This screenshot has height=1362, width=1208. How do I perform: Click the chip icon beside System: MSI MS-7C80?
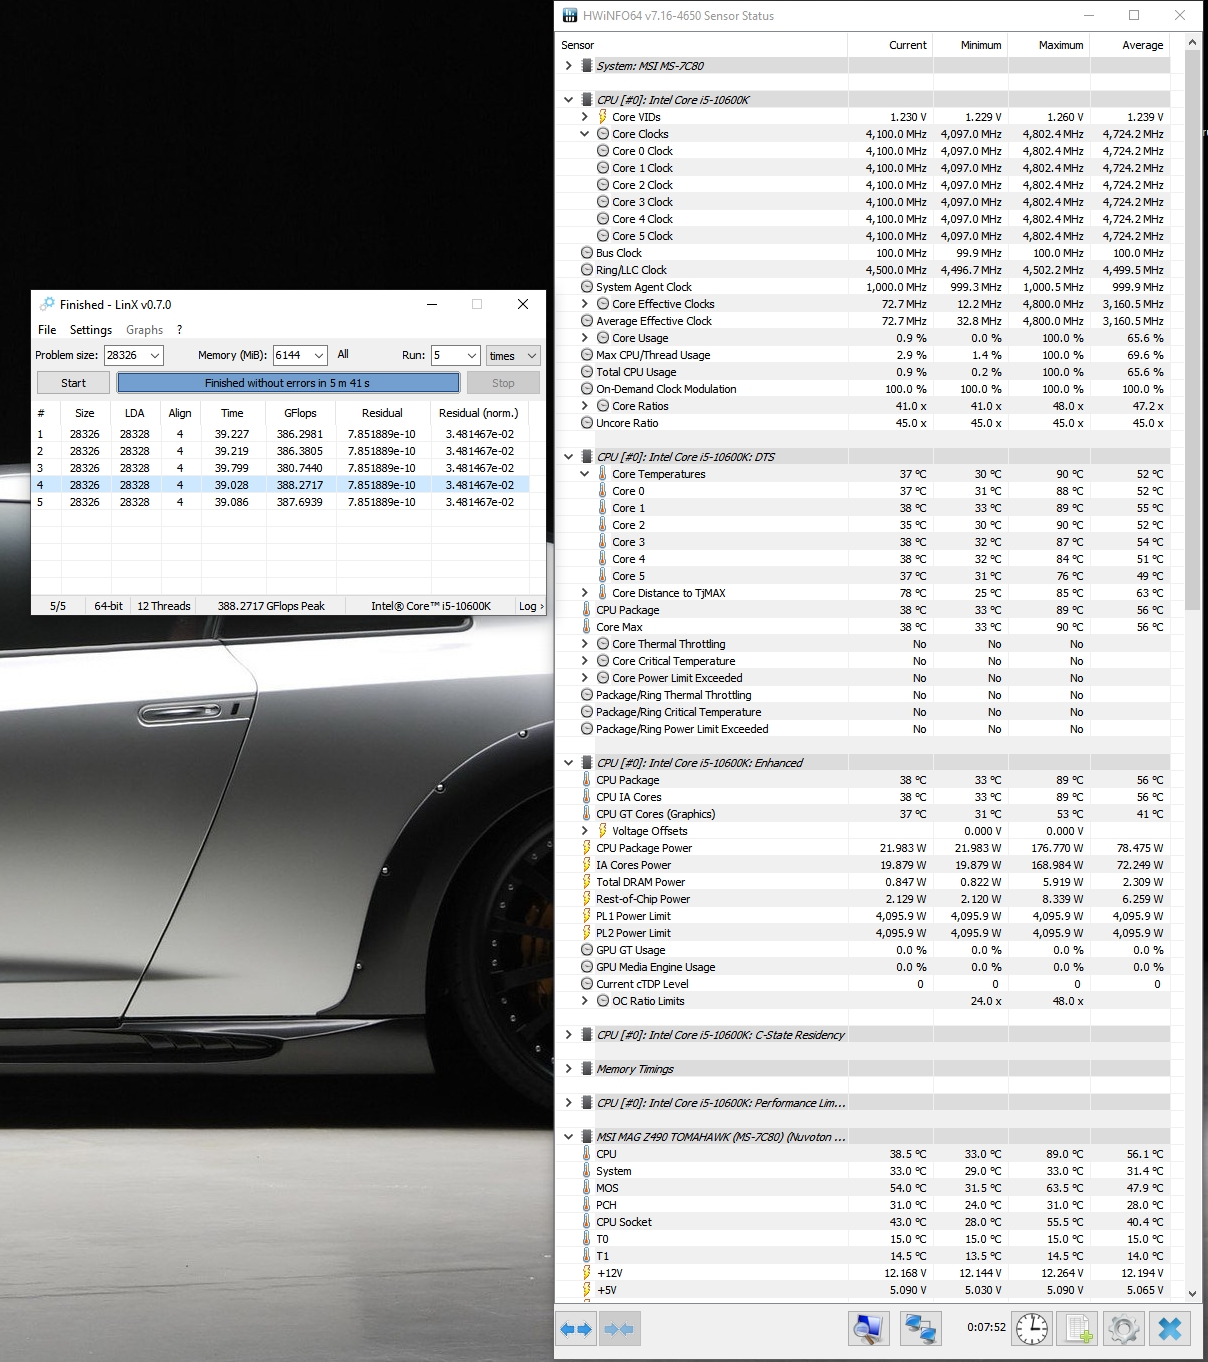coord(587,66)
